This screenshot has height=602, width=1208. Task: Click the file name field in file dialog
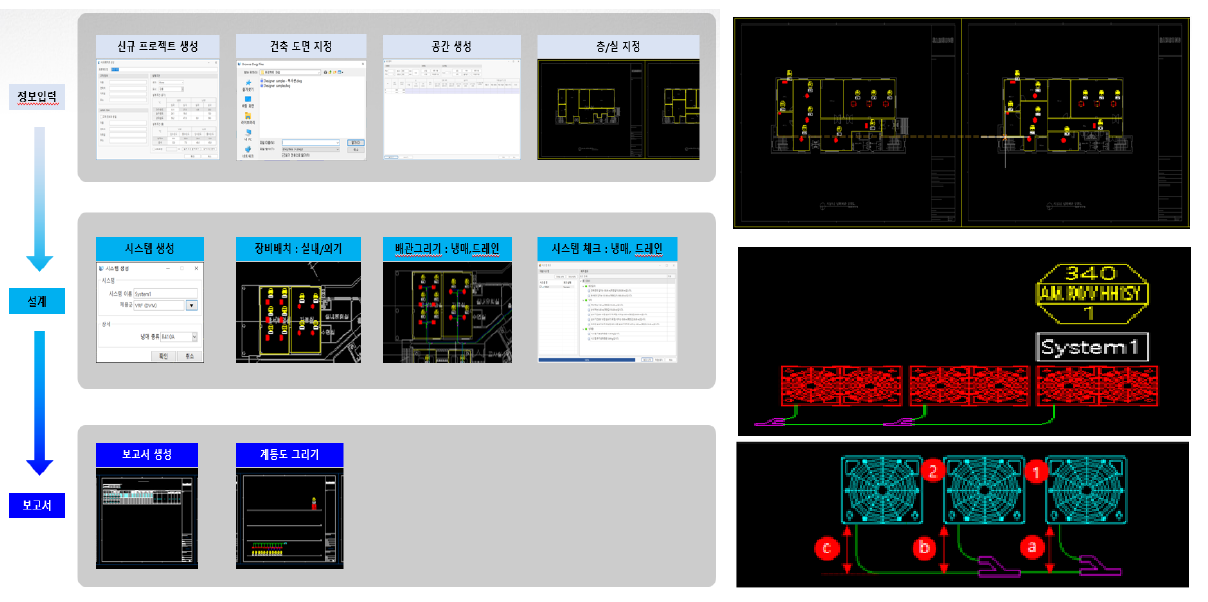[x=311, y=143]
